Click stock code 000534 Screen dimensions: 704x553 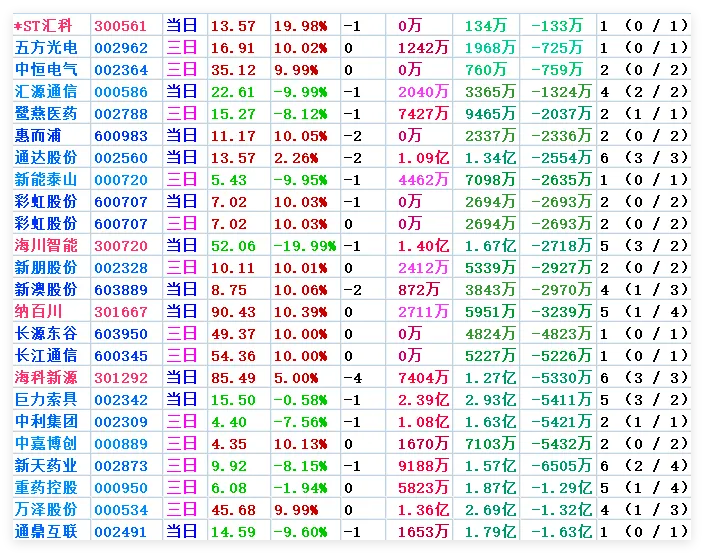coord(121,510)
